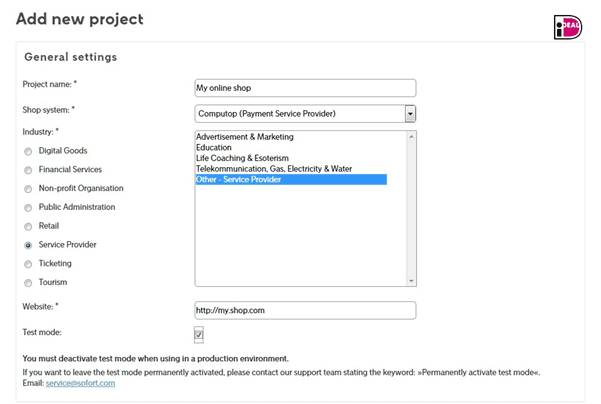Select Non-profit Organisation radio button
This screenshot has height=404, width=601.
click(x=28, y=189)
